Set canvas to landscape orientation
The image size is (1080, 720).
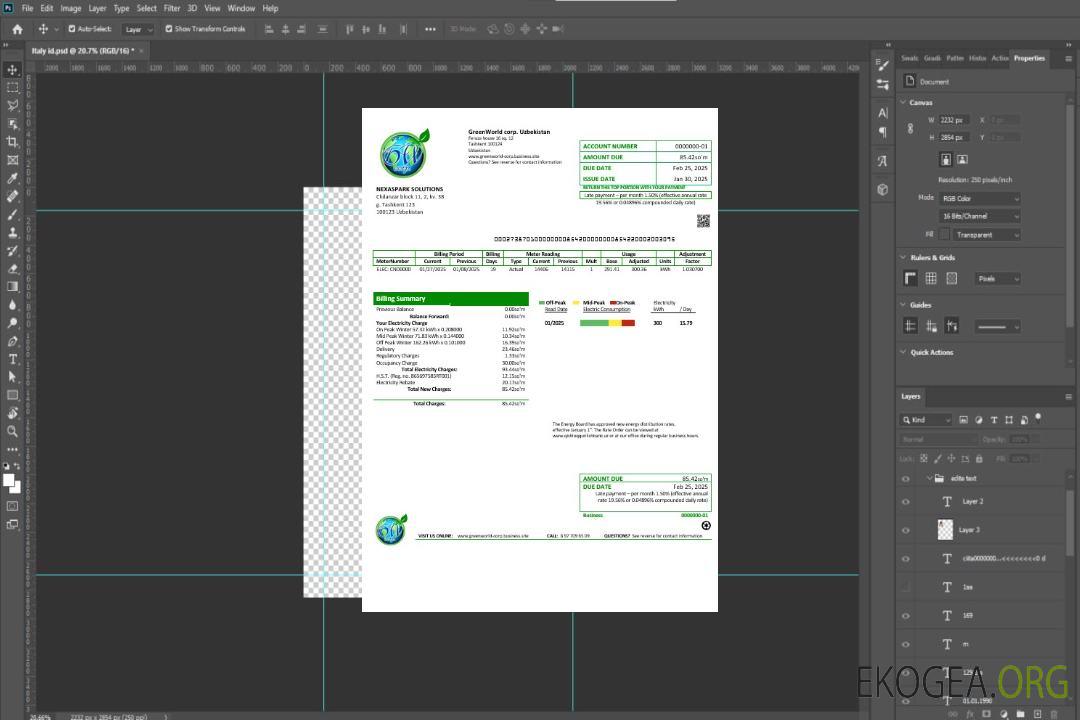(x=962, y=160)
